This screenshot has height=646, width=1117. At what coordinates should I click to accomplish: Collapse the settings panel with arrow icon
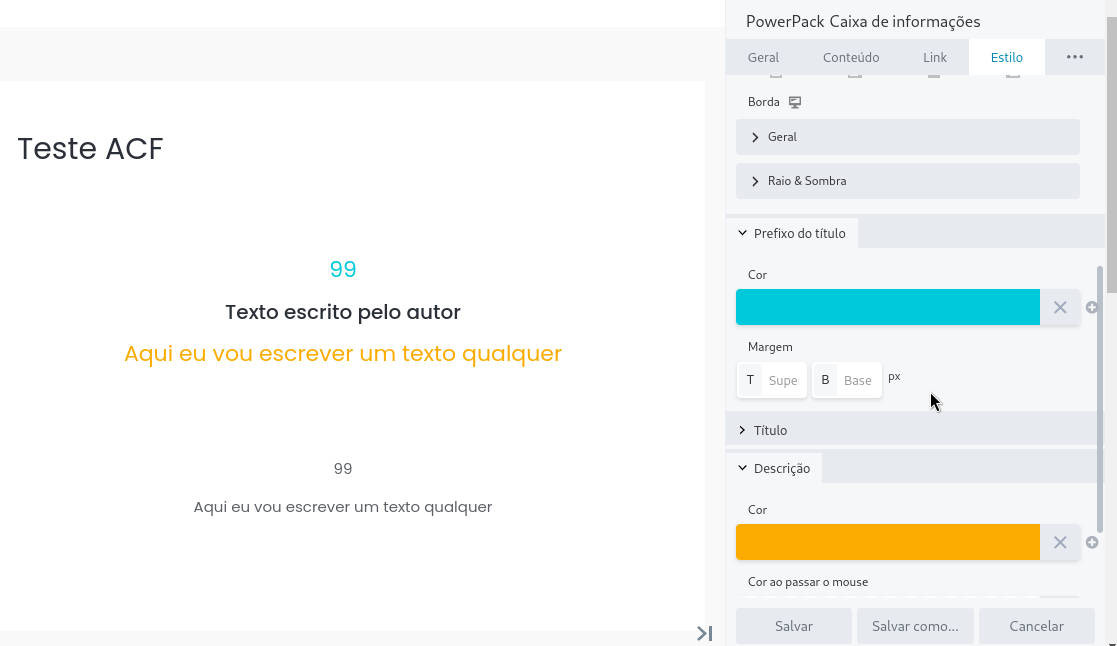704,633
